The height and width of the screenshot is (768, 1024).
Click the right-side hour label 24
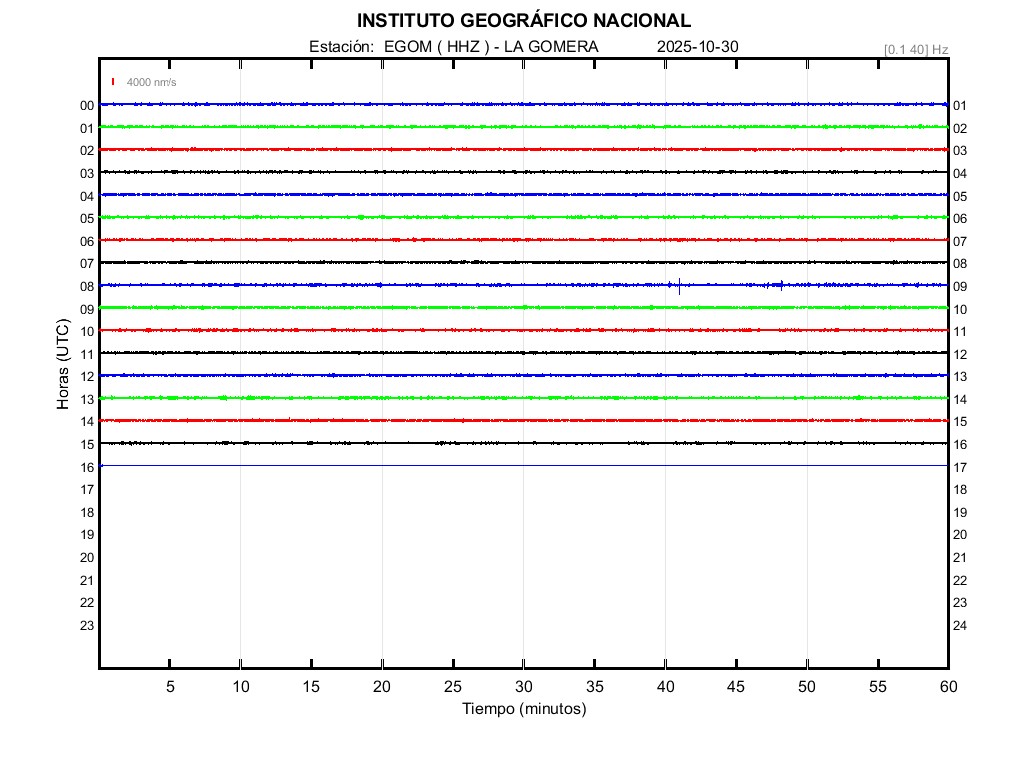[960, 625]
